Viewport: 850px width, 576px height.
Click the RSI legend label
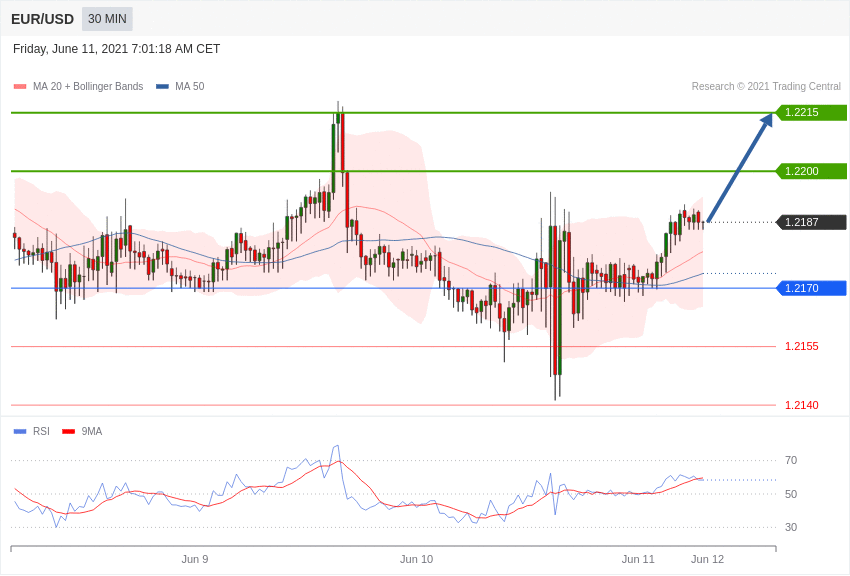point(41,432)
